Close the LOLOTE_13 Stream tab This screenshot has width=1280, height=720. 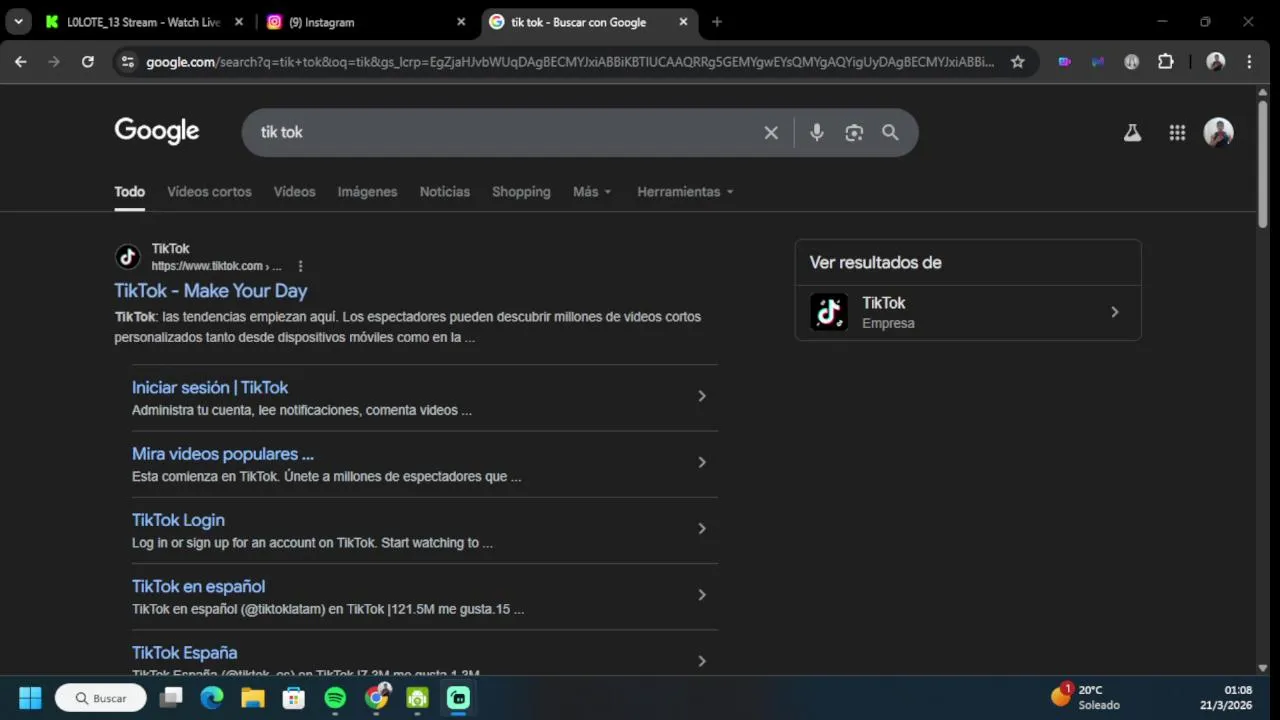(238, 22)
